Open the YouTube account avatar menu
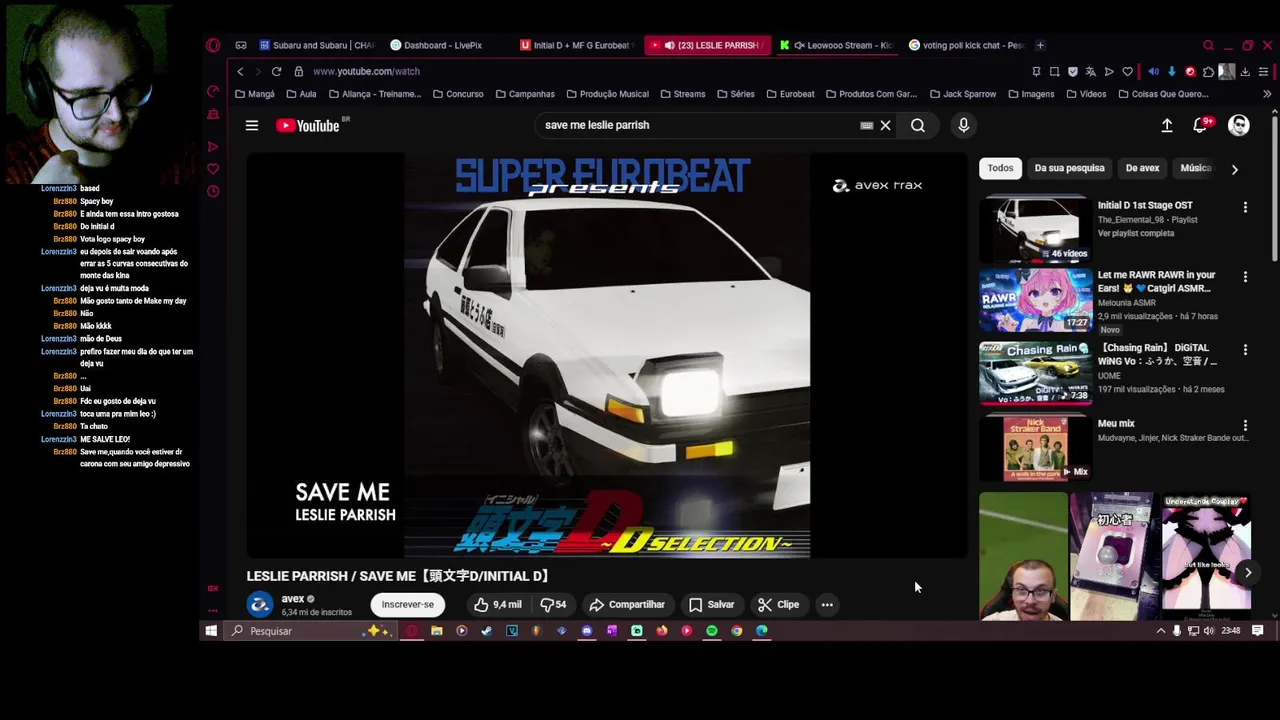Viewport: 1280px width, 720px height. coord(1239,125)
